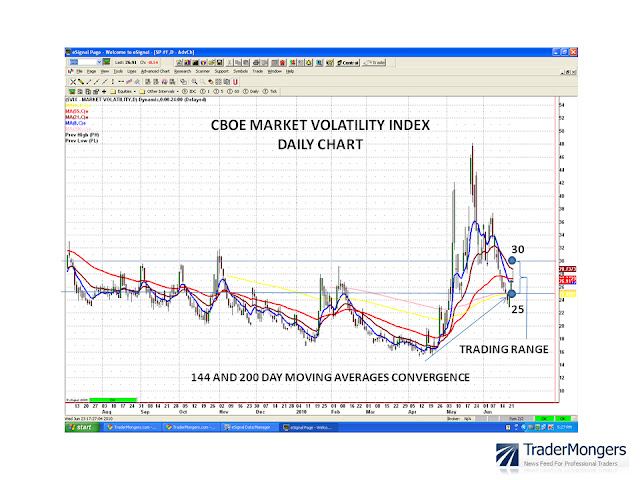Click the print icon in toolbar
The width and height of the screenshot is (640, 480).
click(x=256, y=62)
